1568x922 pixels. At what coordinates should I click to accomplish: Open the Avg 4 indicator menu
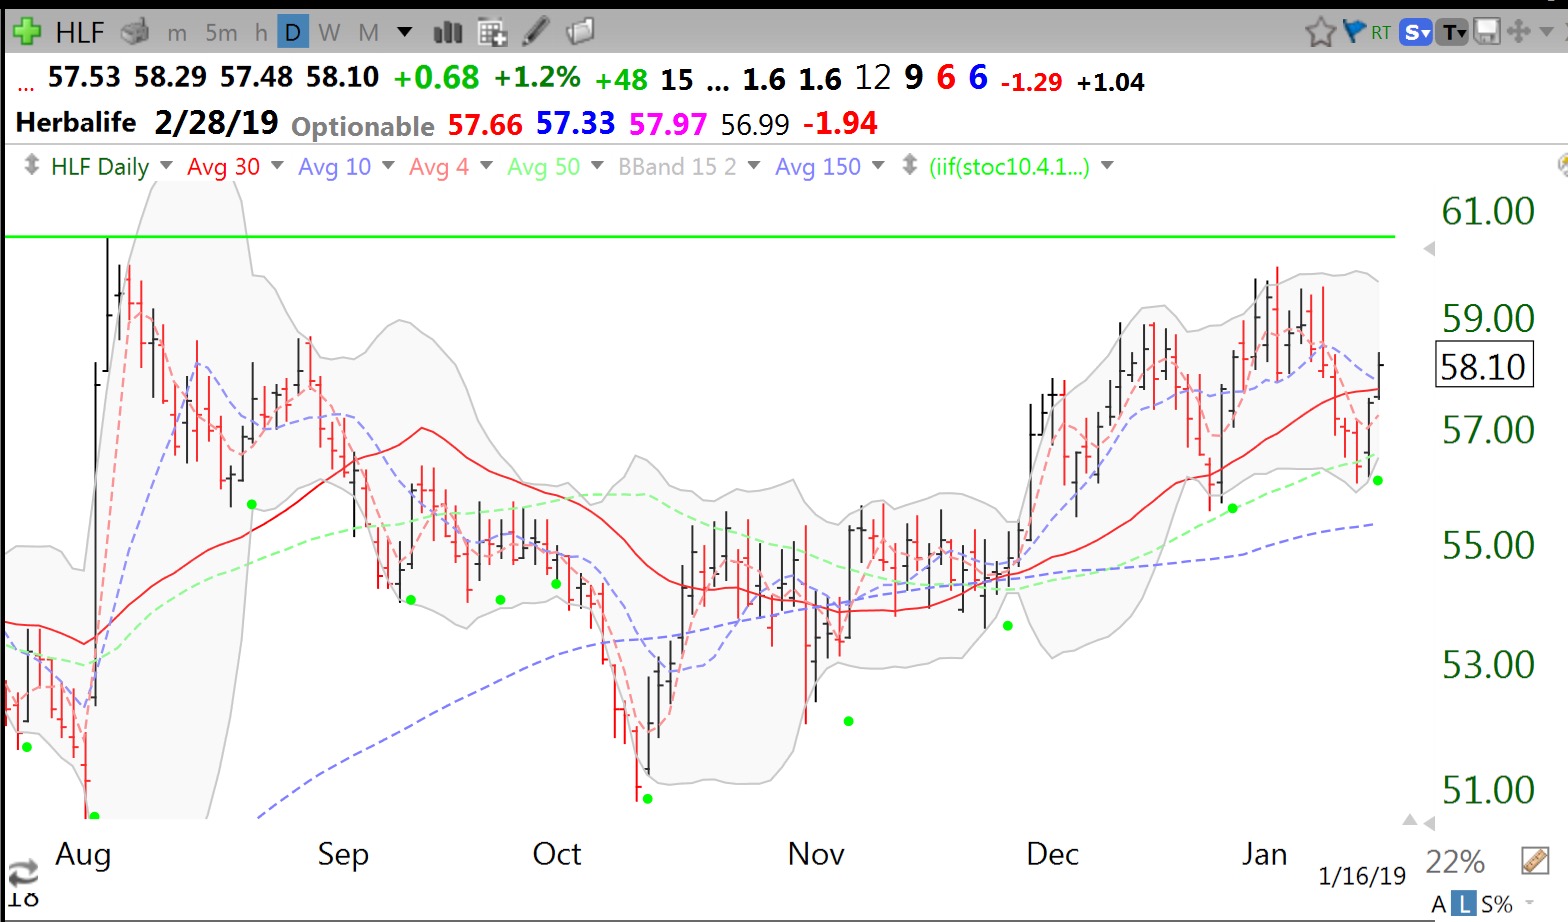point(486,166)
